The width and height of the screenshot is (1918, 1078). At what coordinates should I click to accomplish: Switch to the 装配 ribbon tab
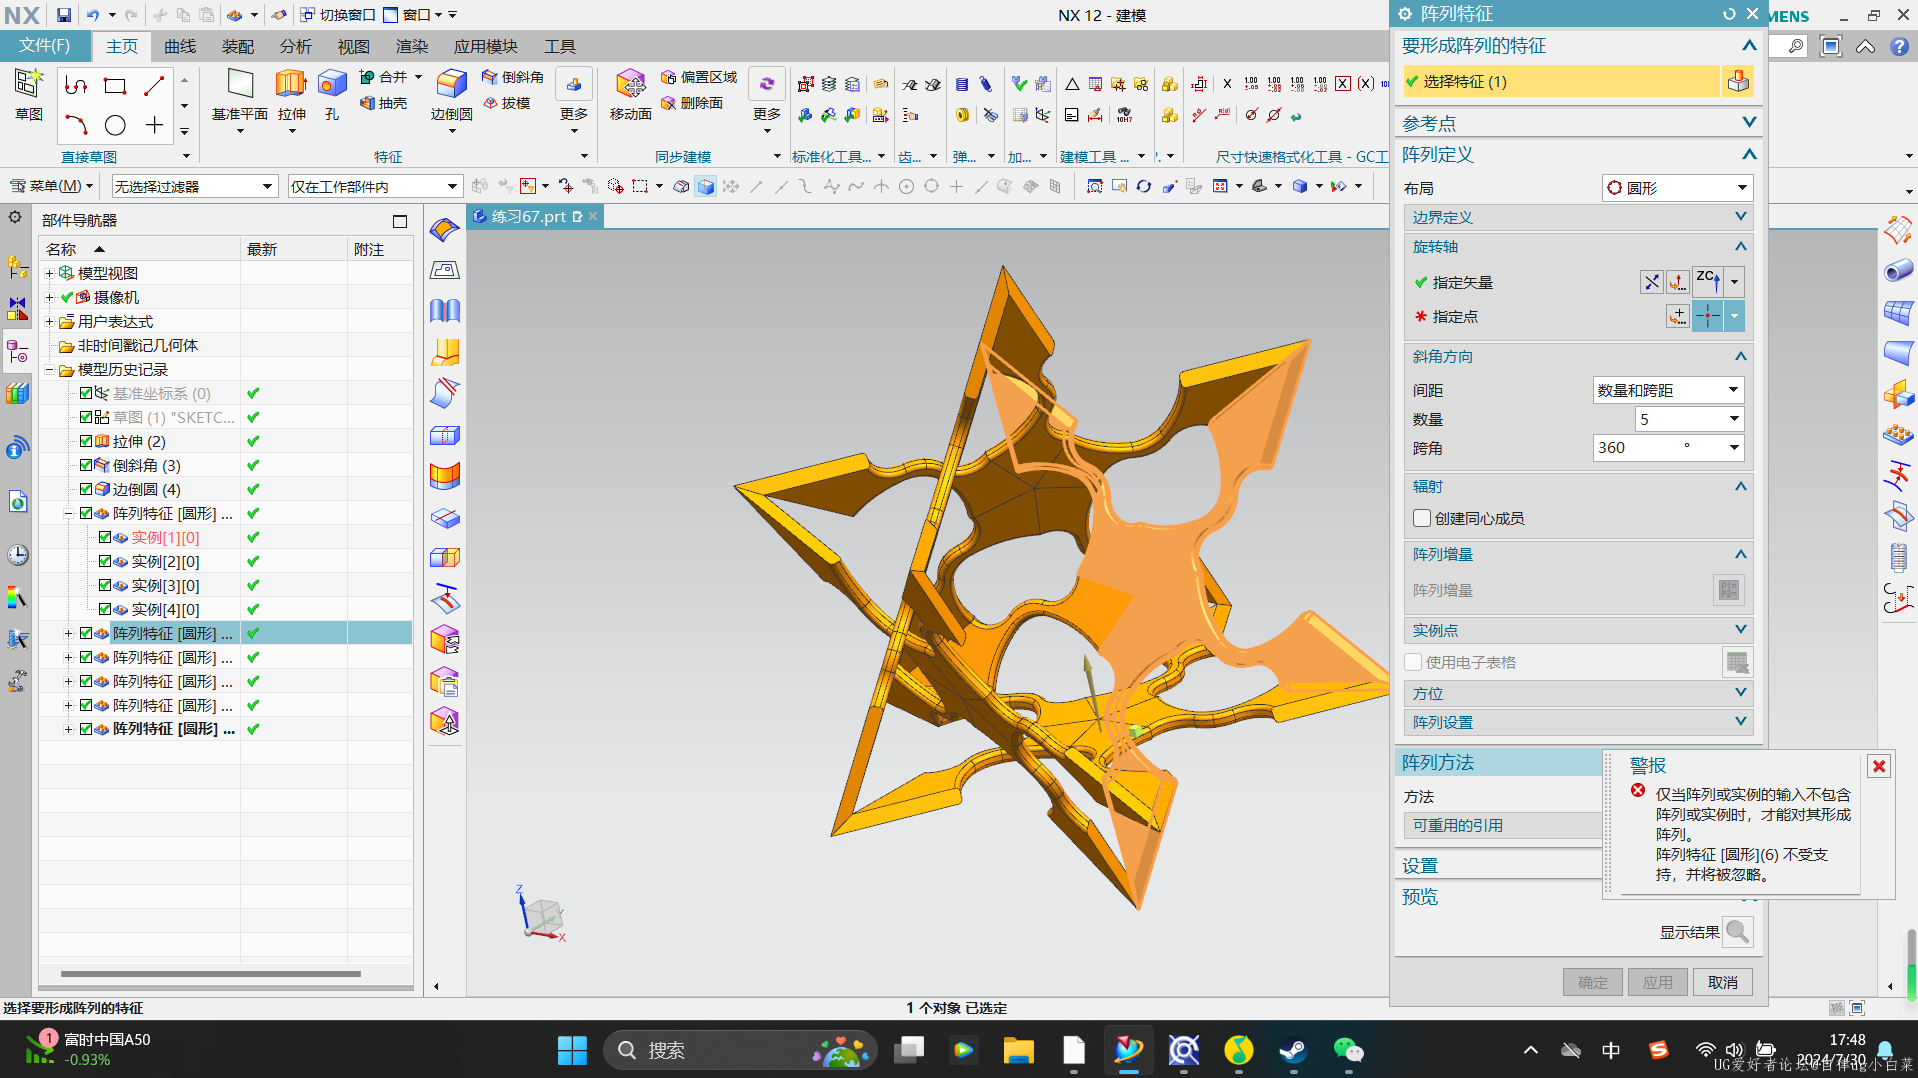tap(238, 47)
